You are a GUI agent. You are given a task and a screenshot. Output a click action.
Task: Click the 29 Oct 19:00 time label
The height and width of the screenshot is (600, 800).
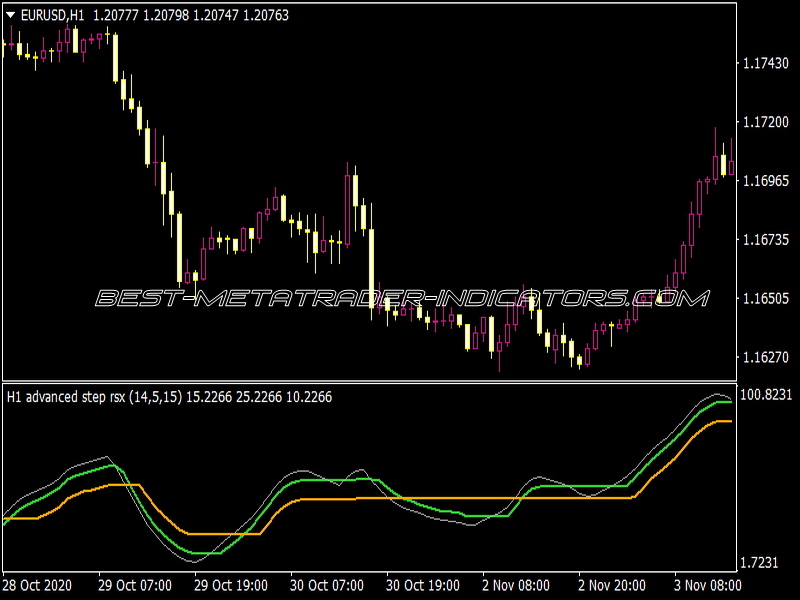231,585
